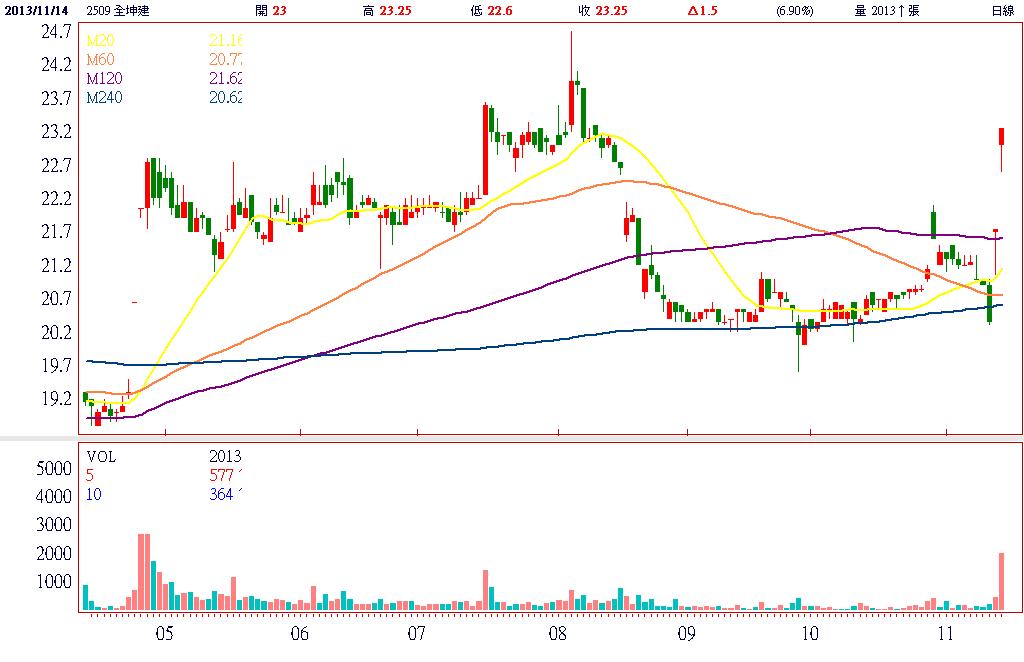Click the latest red candlestick near 23.2
This screenshot has width=1024, height=662.
tap(1001, 137)
